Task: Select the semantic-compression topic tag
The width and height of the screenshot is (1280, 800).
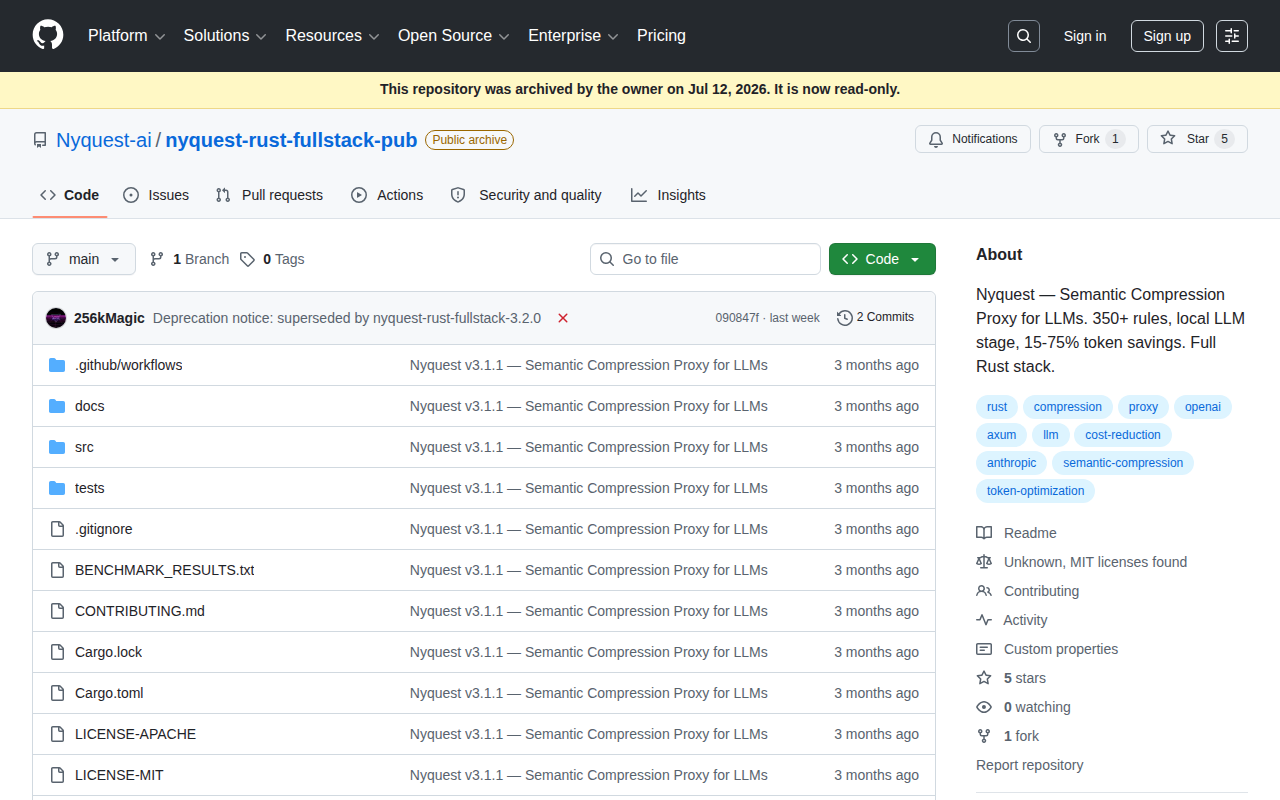Action: click(x=1123, y=463)
